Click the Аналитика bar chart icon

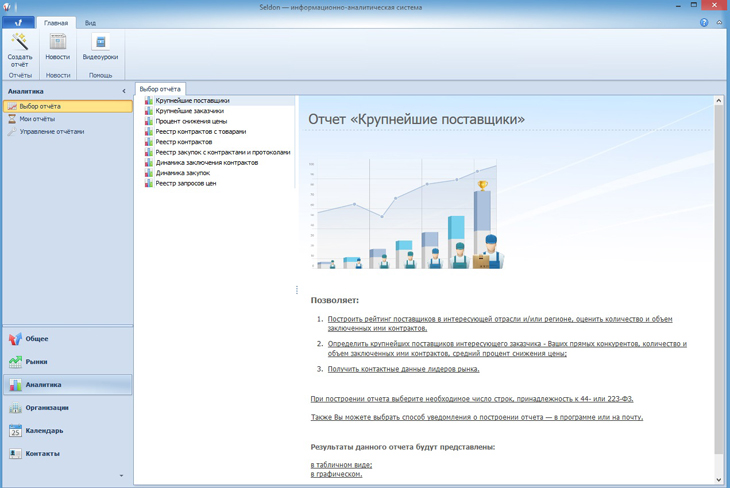15,385
